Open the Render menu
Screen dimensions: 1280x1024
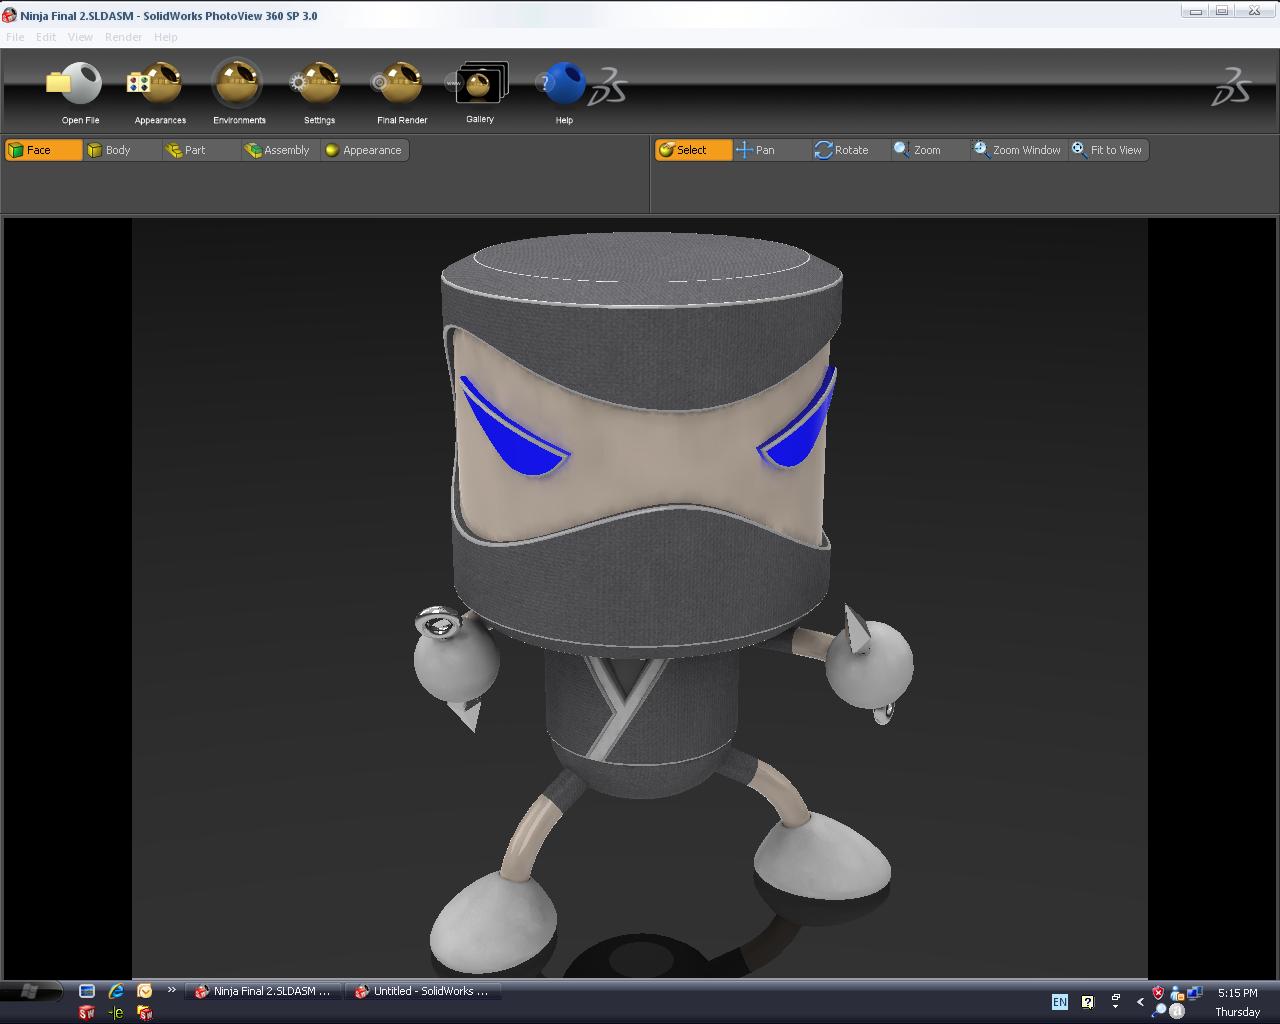(x=123, y=37)
